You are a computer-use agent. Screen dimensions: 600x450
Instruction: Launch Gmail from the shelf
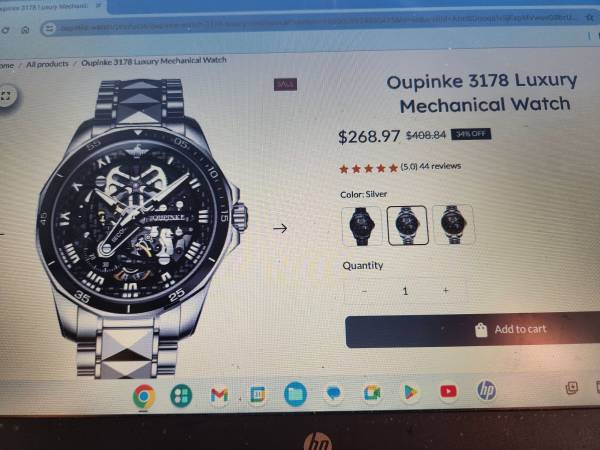point(219,395)
